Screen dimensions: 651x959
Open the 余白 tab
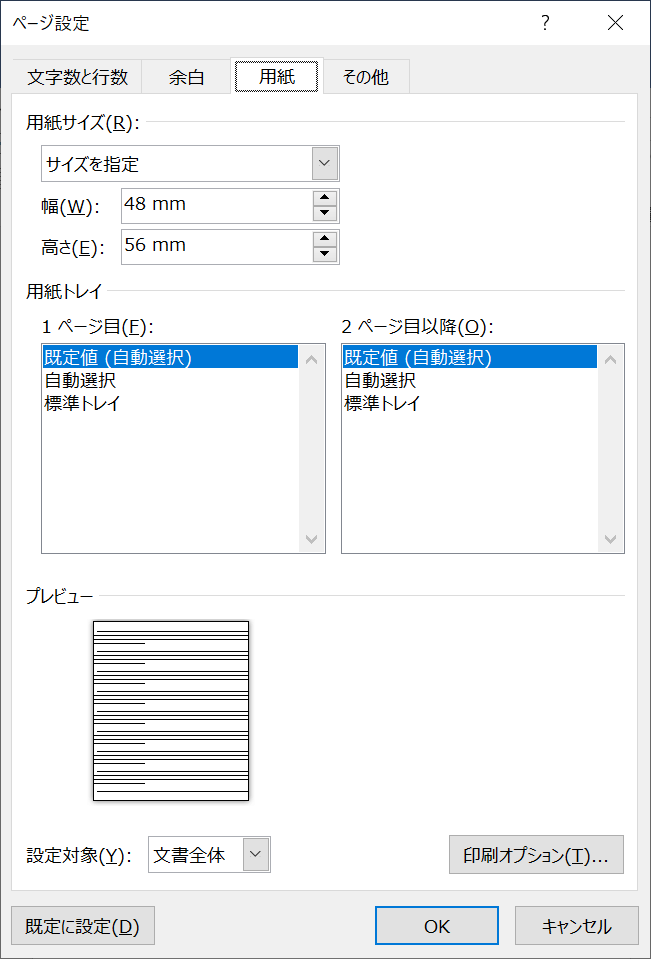(x=186, y=78)
